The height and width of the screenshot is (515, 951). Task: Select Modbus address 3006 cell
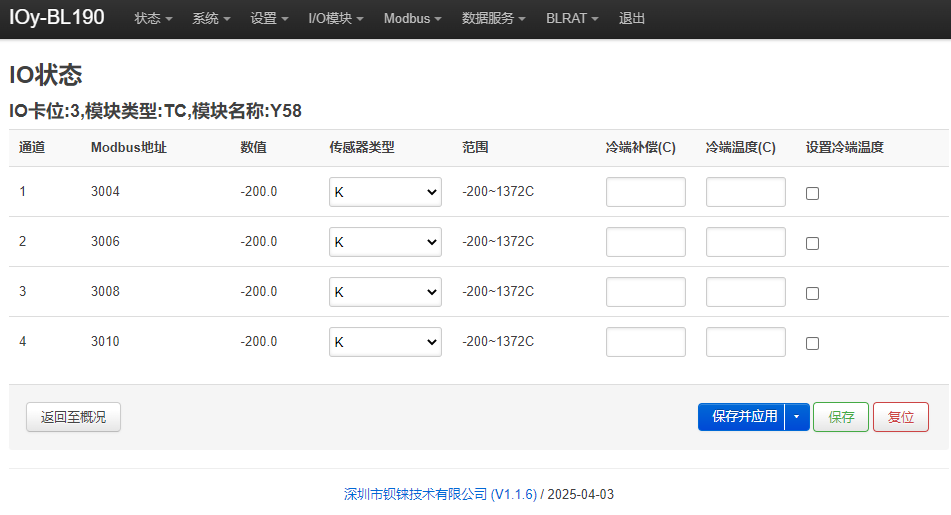(106, 241)
